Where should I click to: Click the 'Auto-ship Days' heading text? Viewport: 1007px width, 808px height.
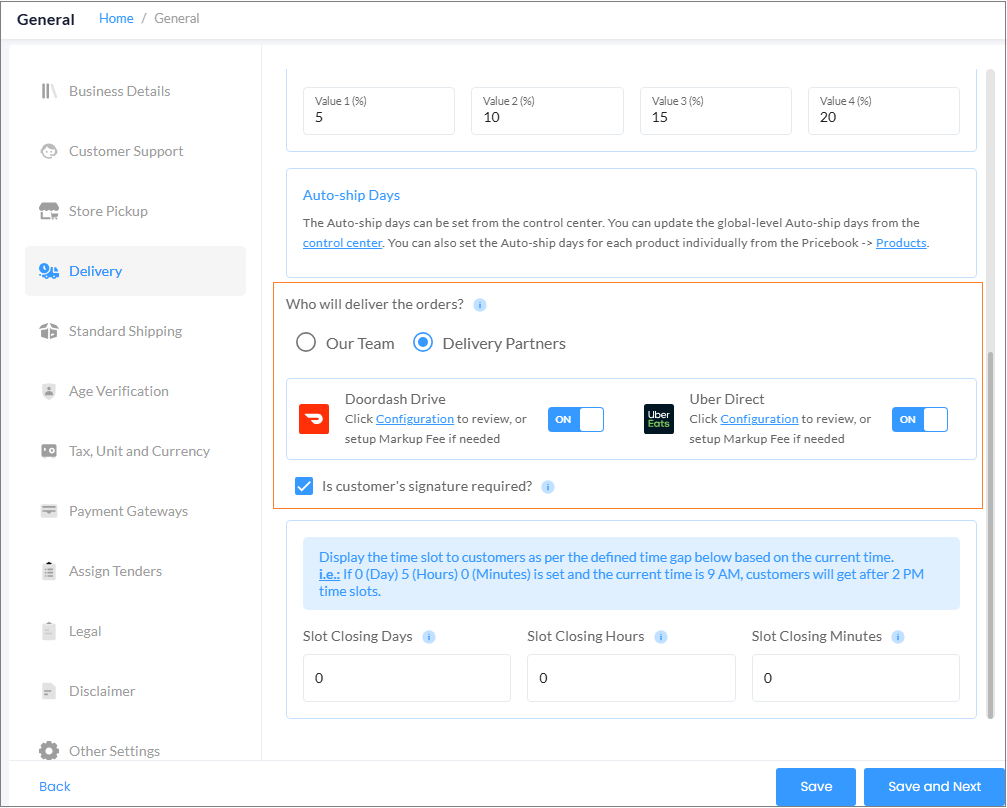(x=351, y=195)
